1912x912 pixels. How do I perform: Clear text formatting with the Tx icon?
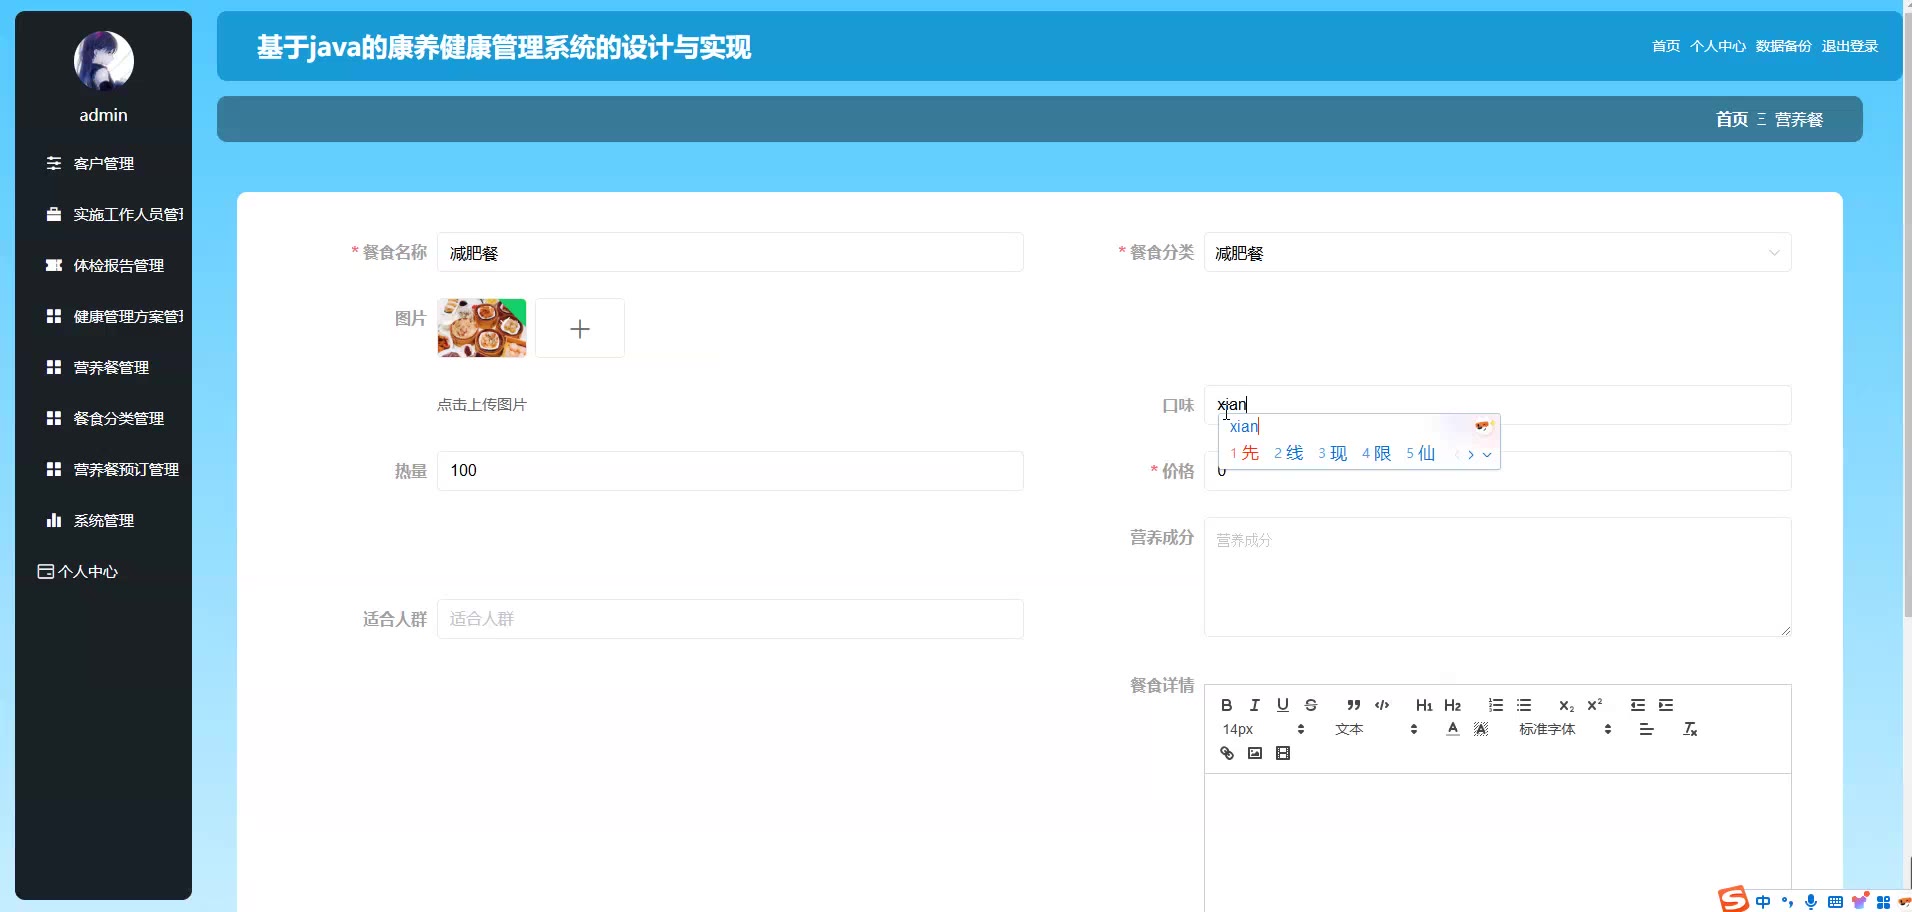(x=1690, y=729)
